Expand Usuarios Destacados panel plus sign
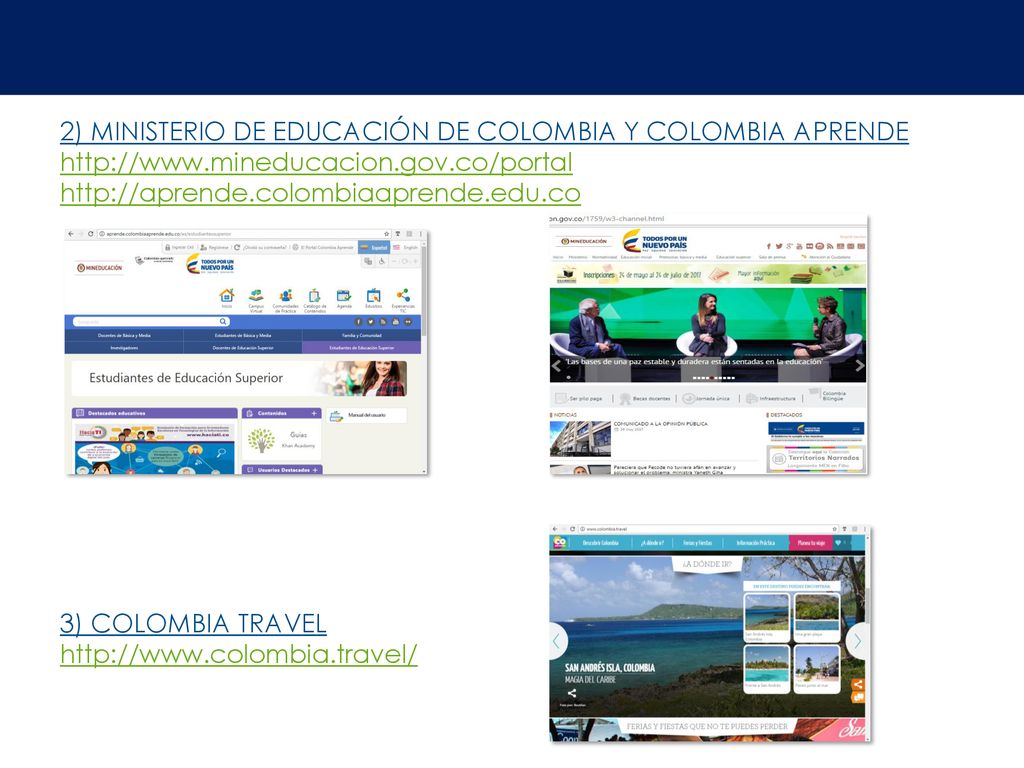 click(x=315, y=470)
